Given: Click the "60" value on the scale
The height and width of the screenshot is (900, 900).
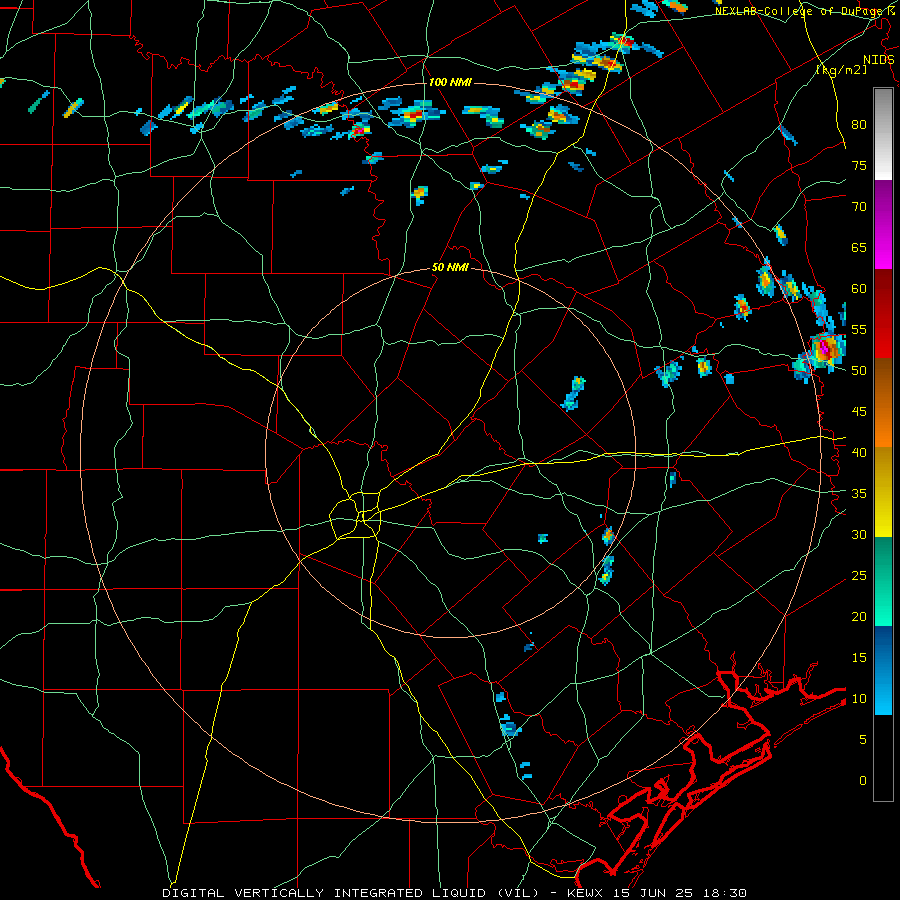Looking at the screenshot, I should 859,289.
